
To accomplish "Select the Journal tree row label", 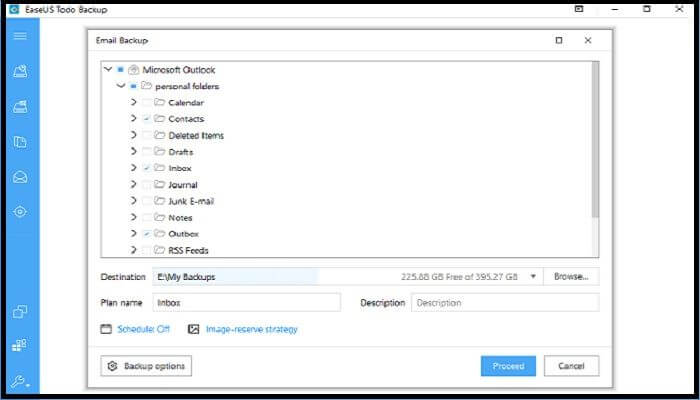I will 183,185.
